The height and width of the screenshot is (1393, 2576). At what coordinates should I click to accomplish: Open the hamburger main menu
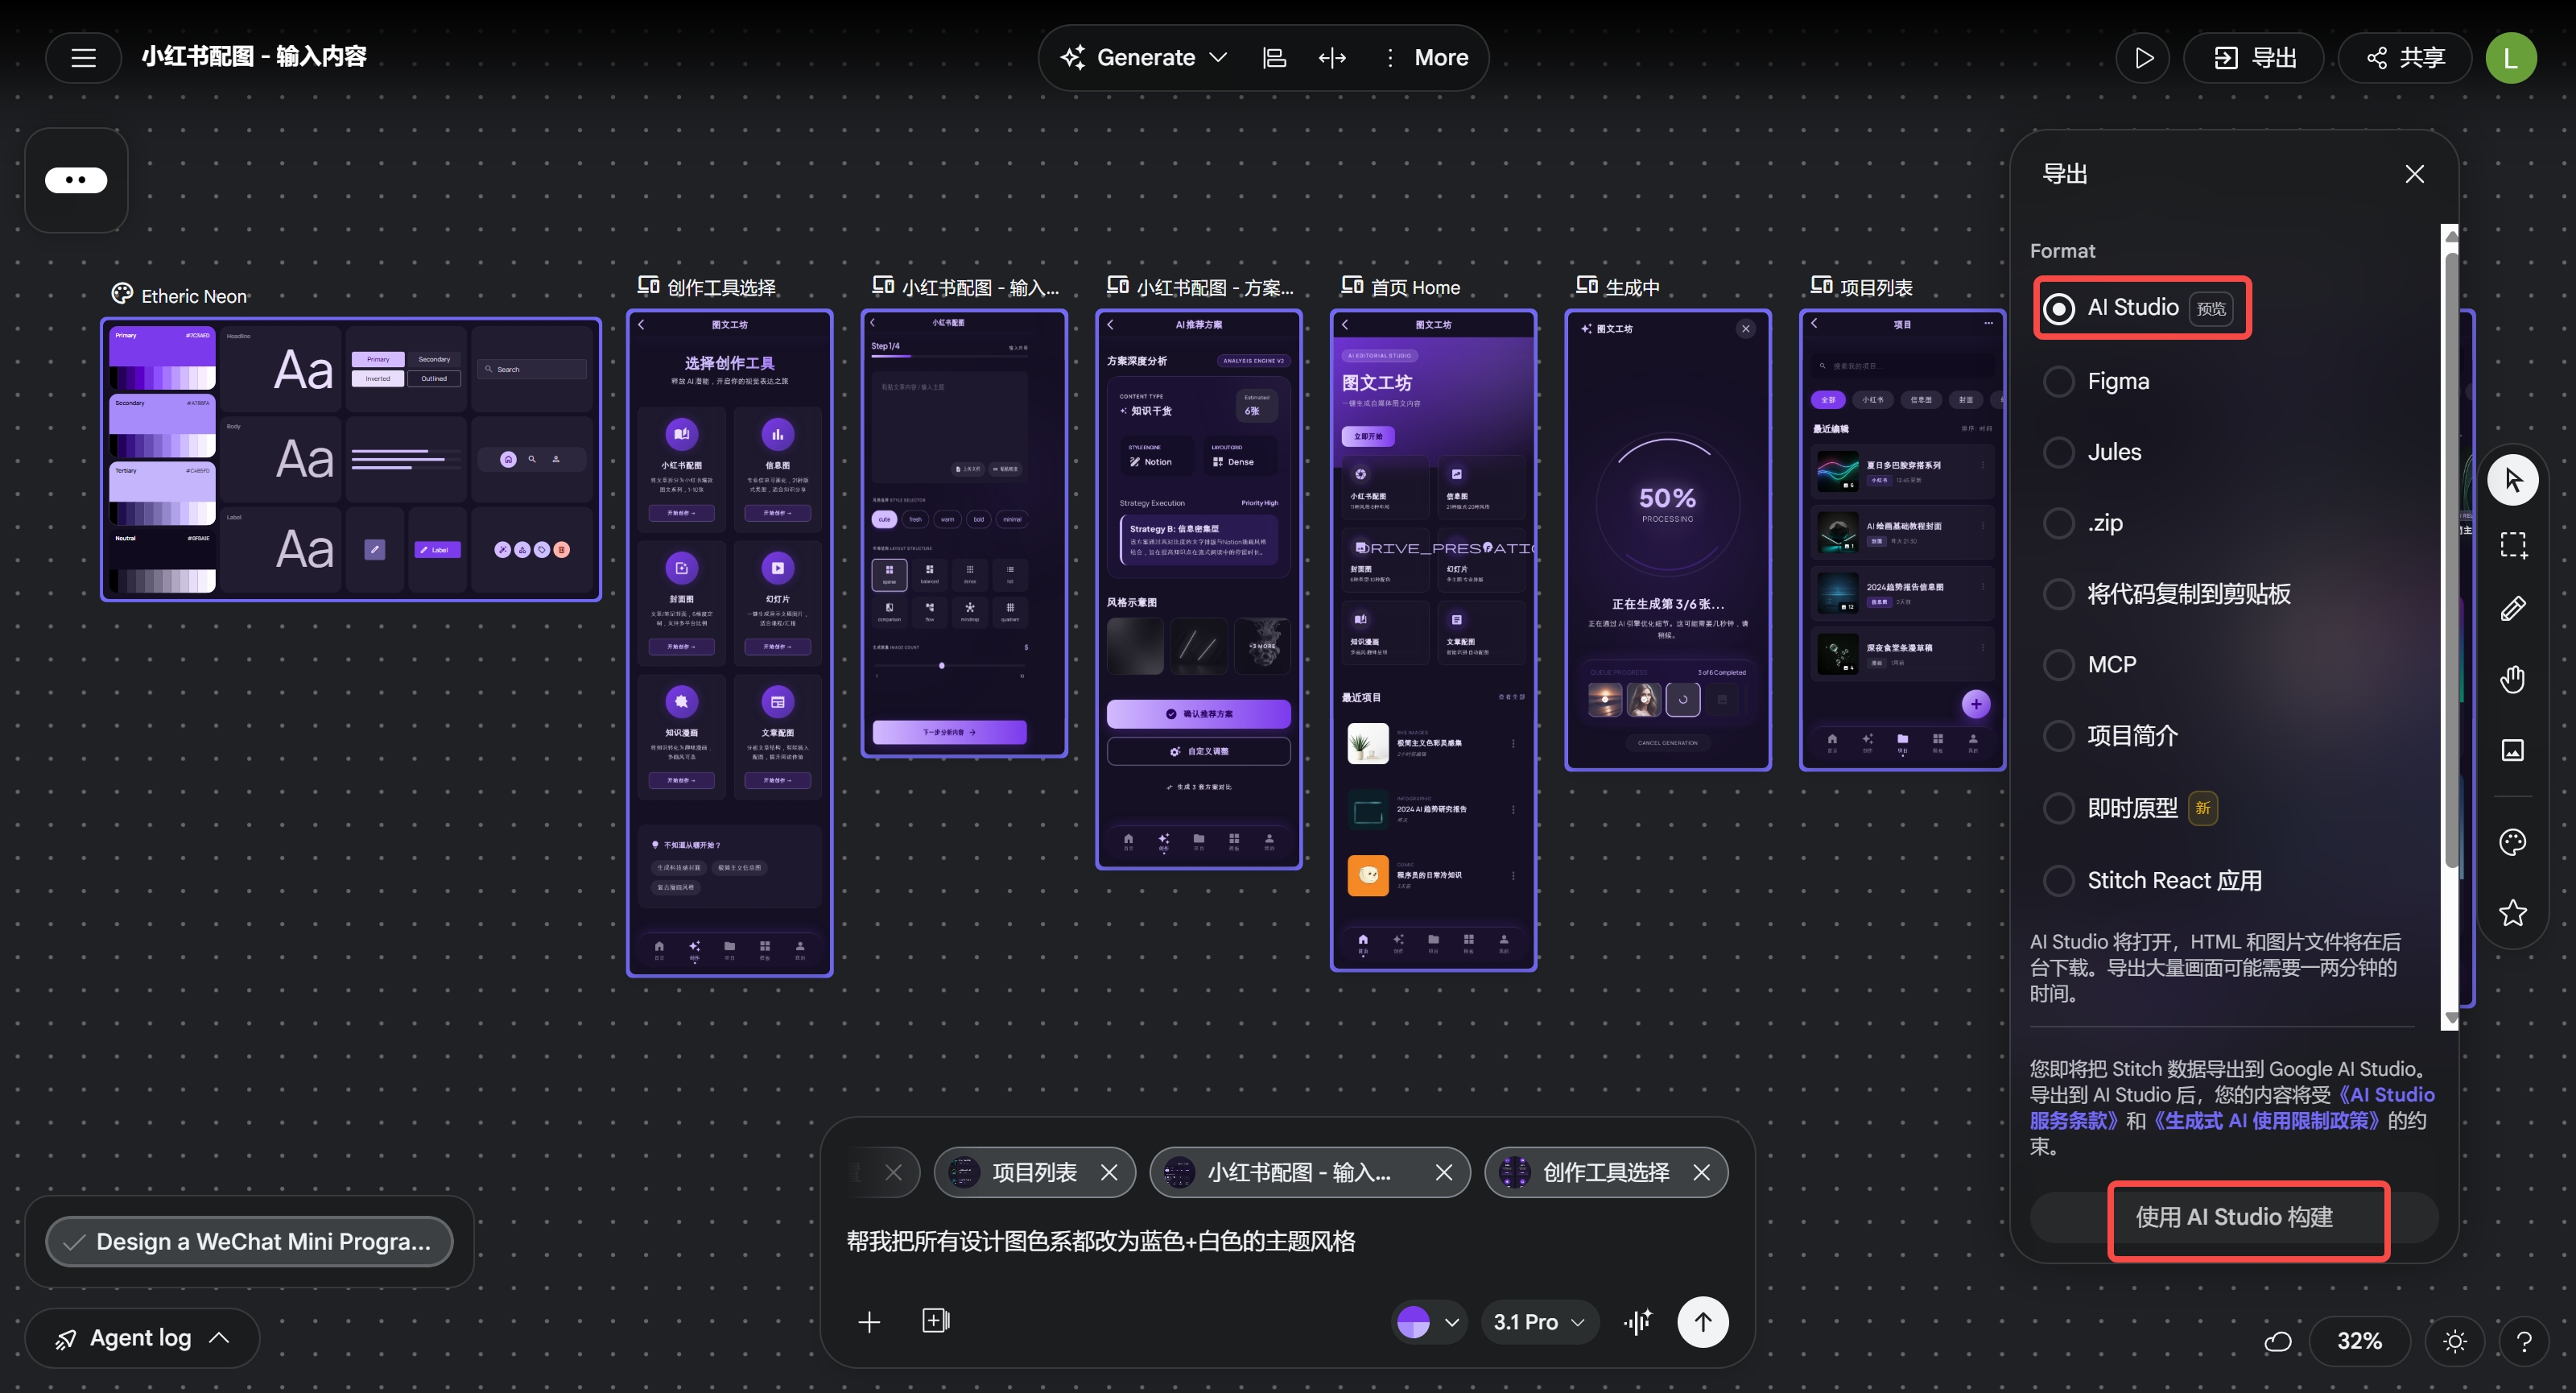click(84, 57)
